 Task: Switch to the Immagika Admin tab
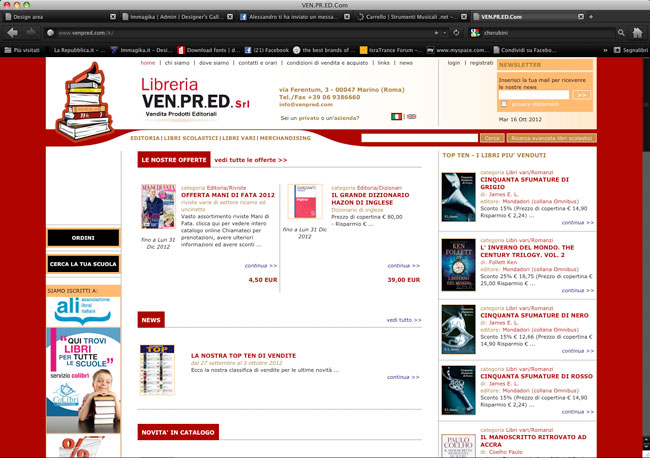pos(177,17)
